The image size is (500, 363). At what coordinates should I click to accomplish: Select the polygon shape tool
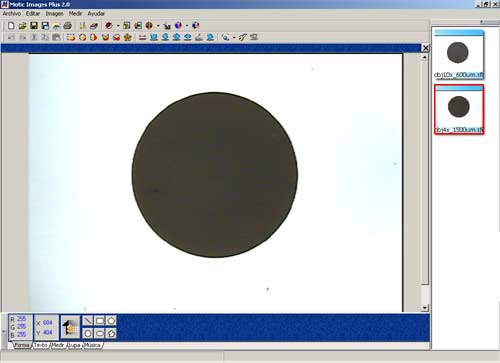coord(111,321)
